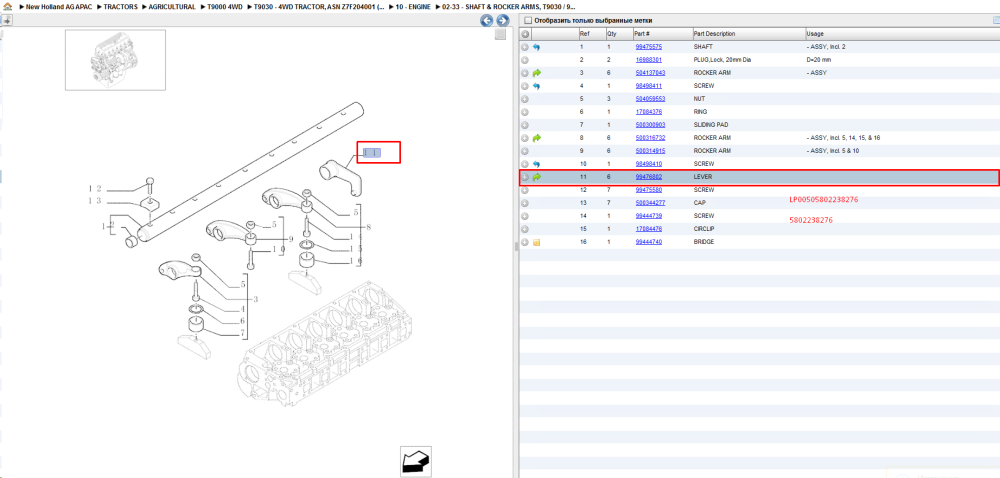Screen dimensions: 1000x478
Task: Go to the next diagram arrow
Action: point(503,20)
